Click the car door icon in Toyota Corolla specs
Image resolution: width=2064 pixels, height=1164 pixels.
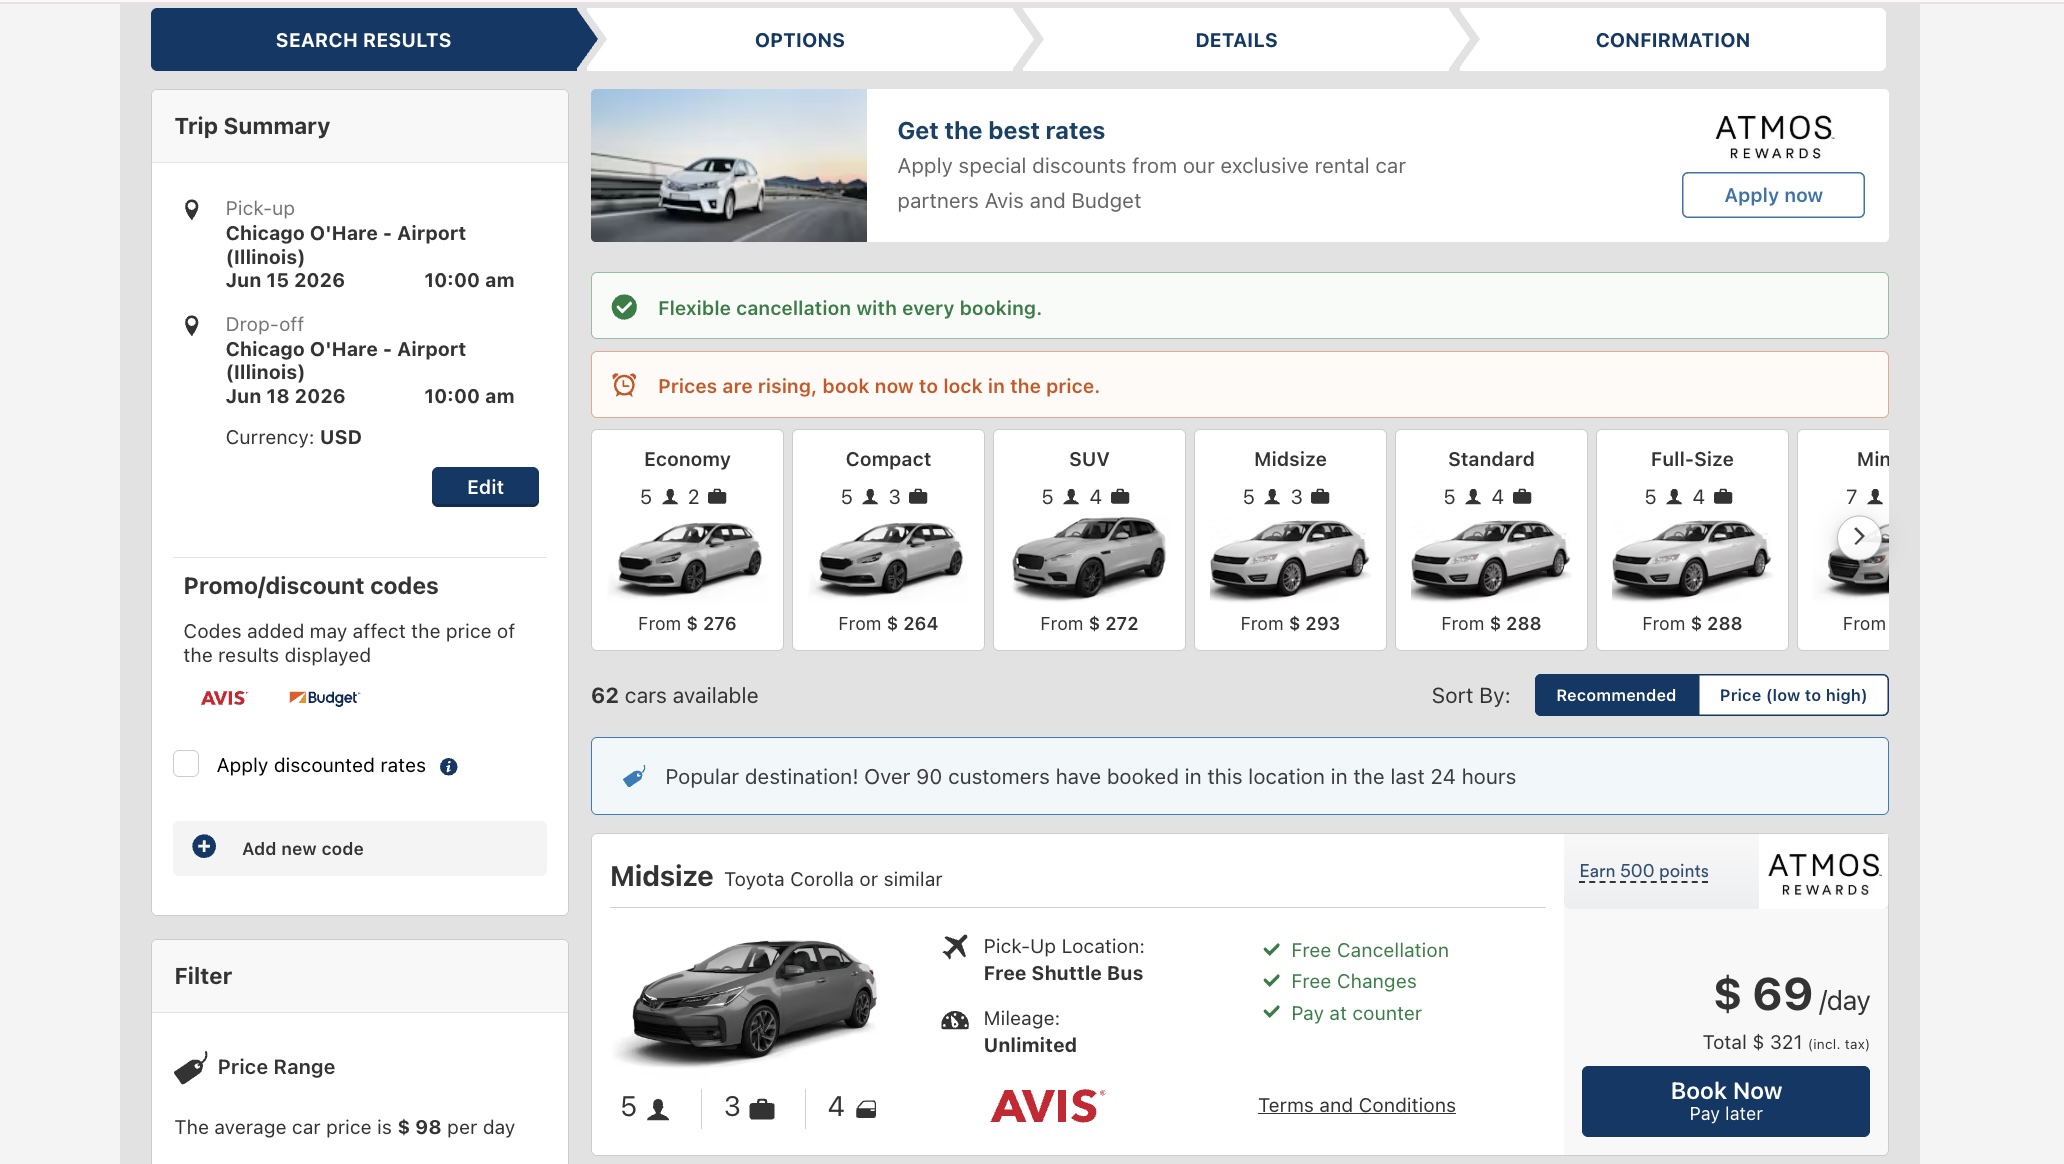[866, 1109]
